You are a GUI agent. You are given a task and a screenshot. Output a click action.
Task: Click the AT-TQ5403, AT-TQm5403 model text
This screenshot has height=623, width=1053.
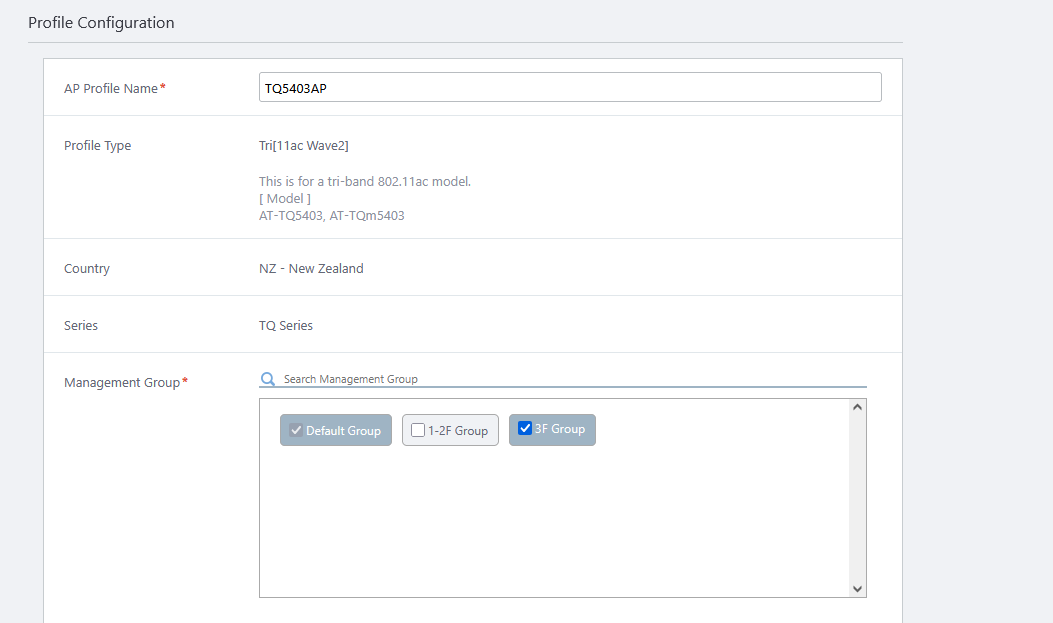331,215
